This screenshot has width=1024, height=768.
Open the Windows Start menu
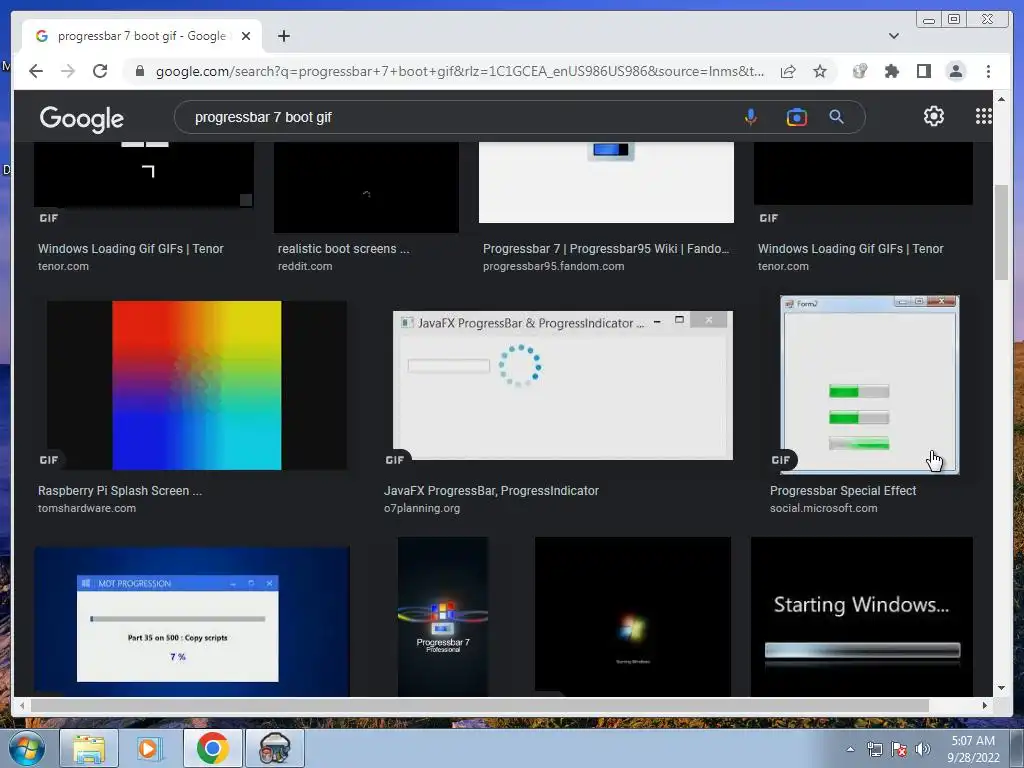(26, 748)
